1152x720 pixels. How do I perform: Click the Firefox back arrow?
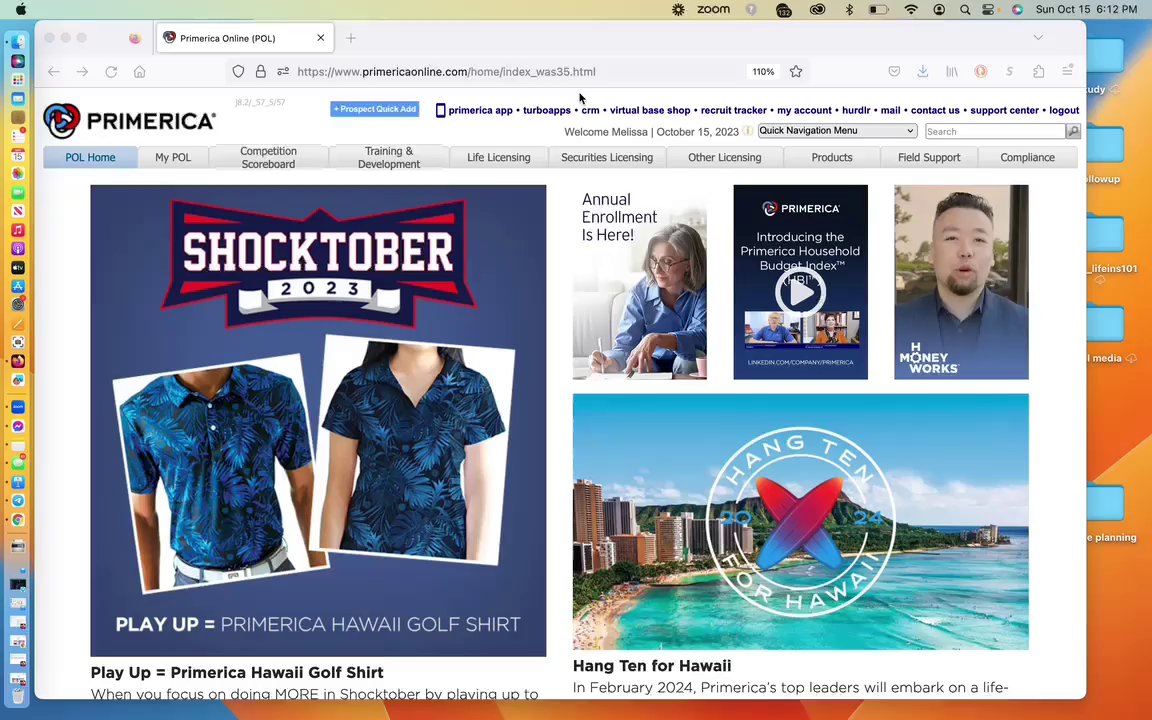coord(54,71)
